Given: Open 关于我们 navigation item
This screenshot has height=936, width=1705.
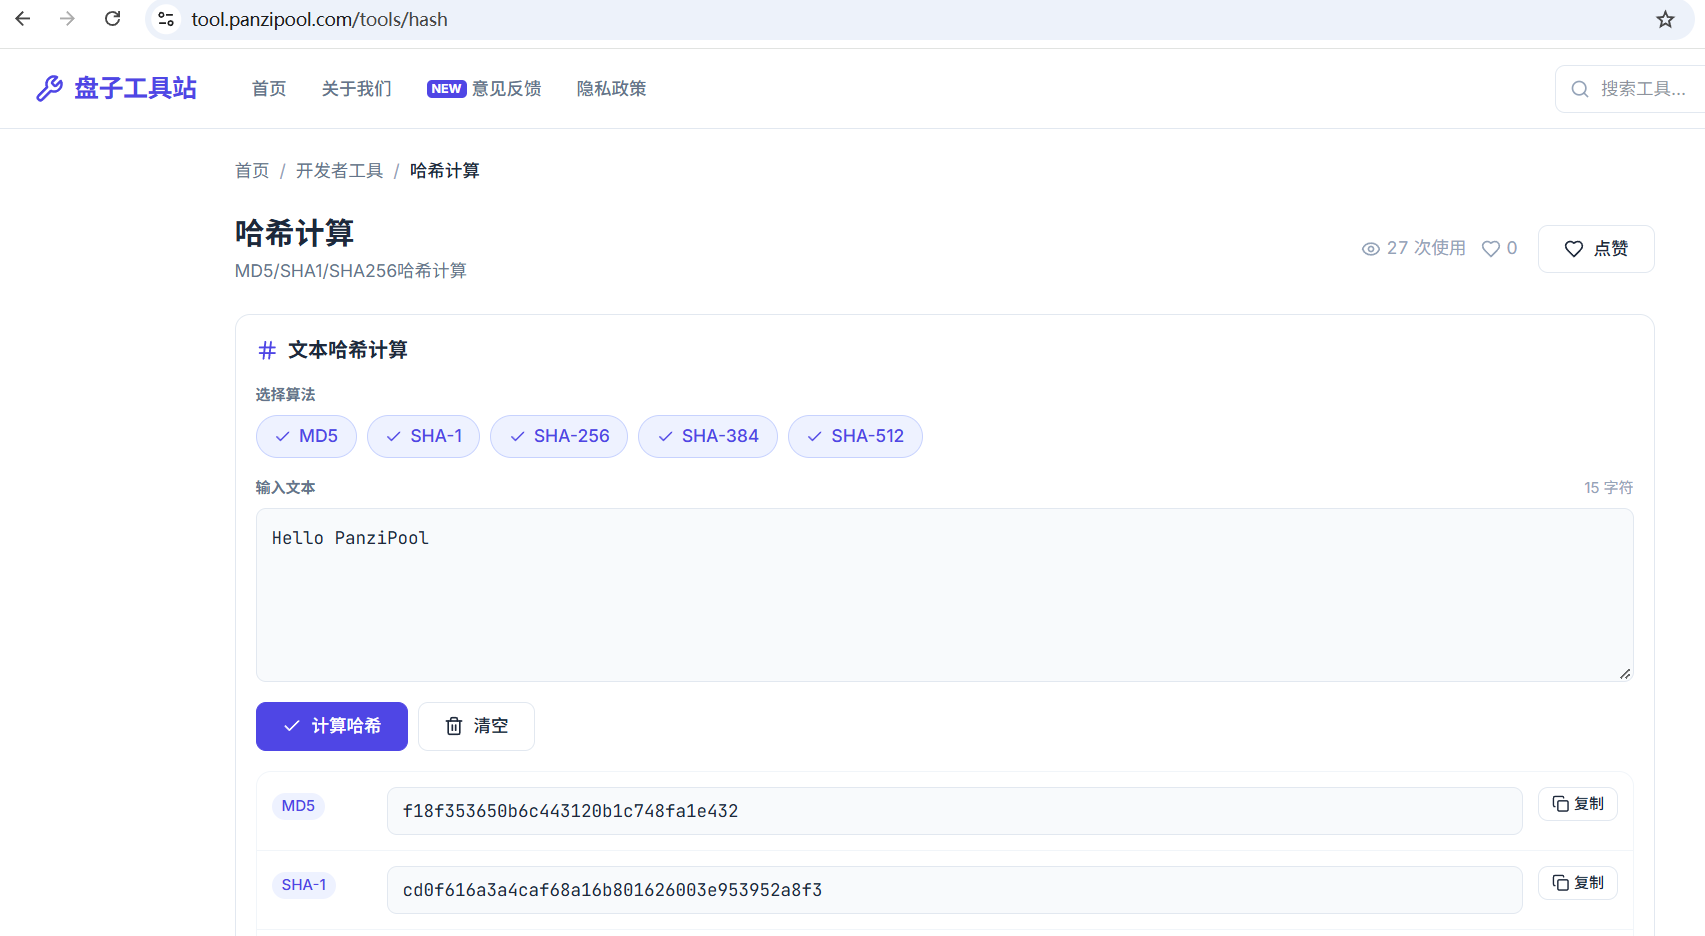Looking at the screenshot, I should pos(357,89).
